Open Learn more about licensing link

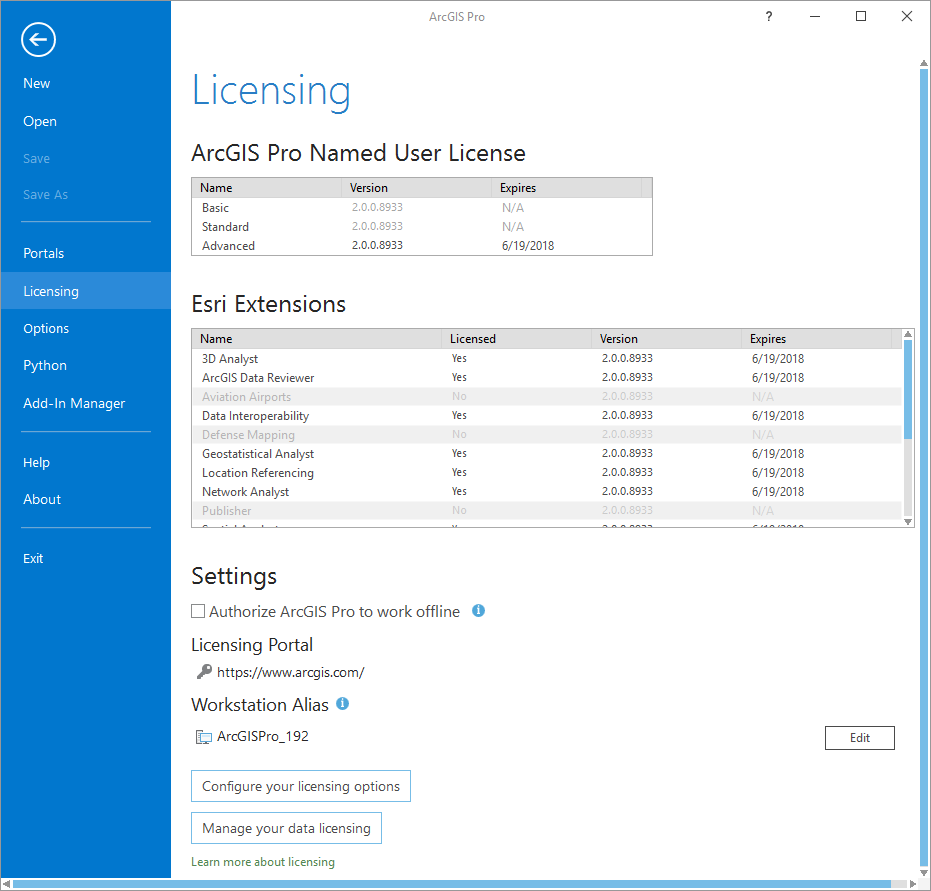click(x=263, y=862)
